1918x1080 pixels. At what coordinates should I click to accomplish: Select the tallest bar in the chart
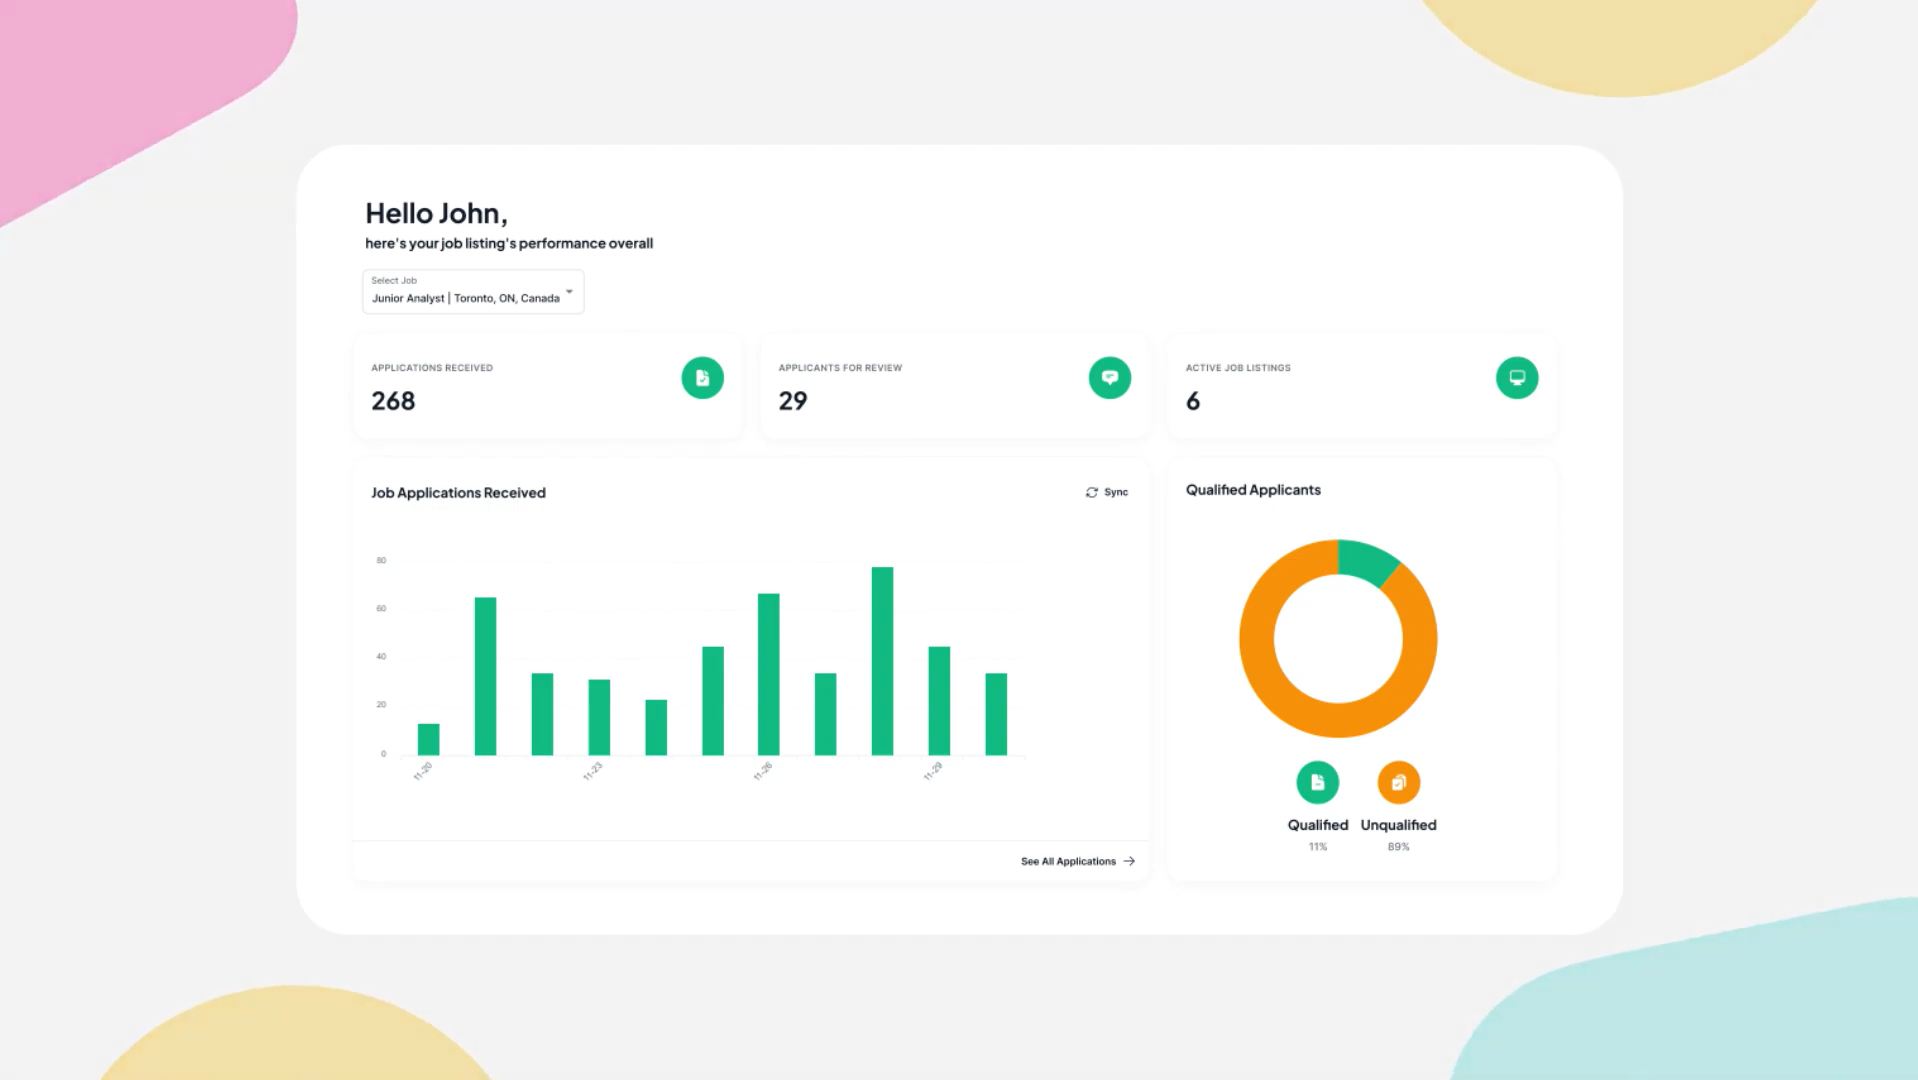pos(882,661)
